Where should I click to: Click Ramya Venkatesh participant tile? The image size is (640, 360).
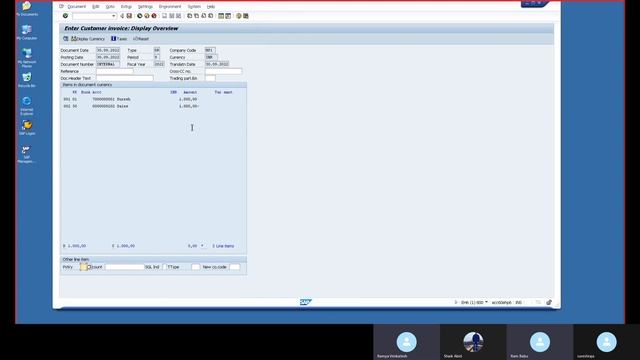[407, 342]
